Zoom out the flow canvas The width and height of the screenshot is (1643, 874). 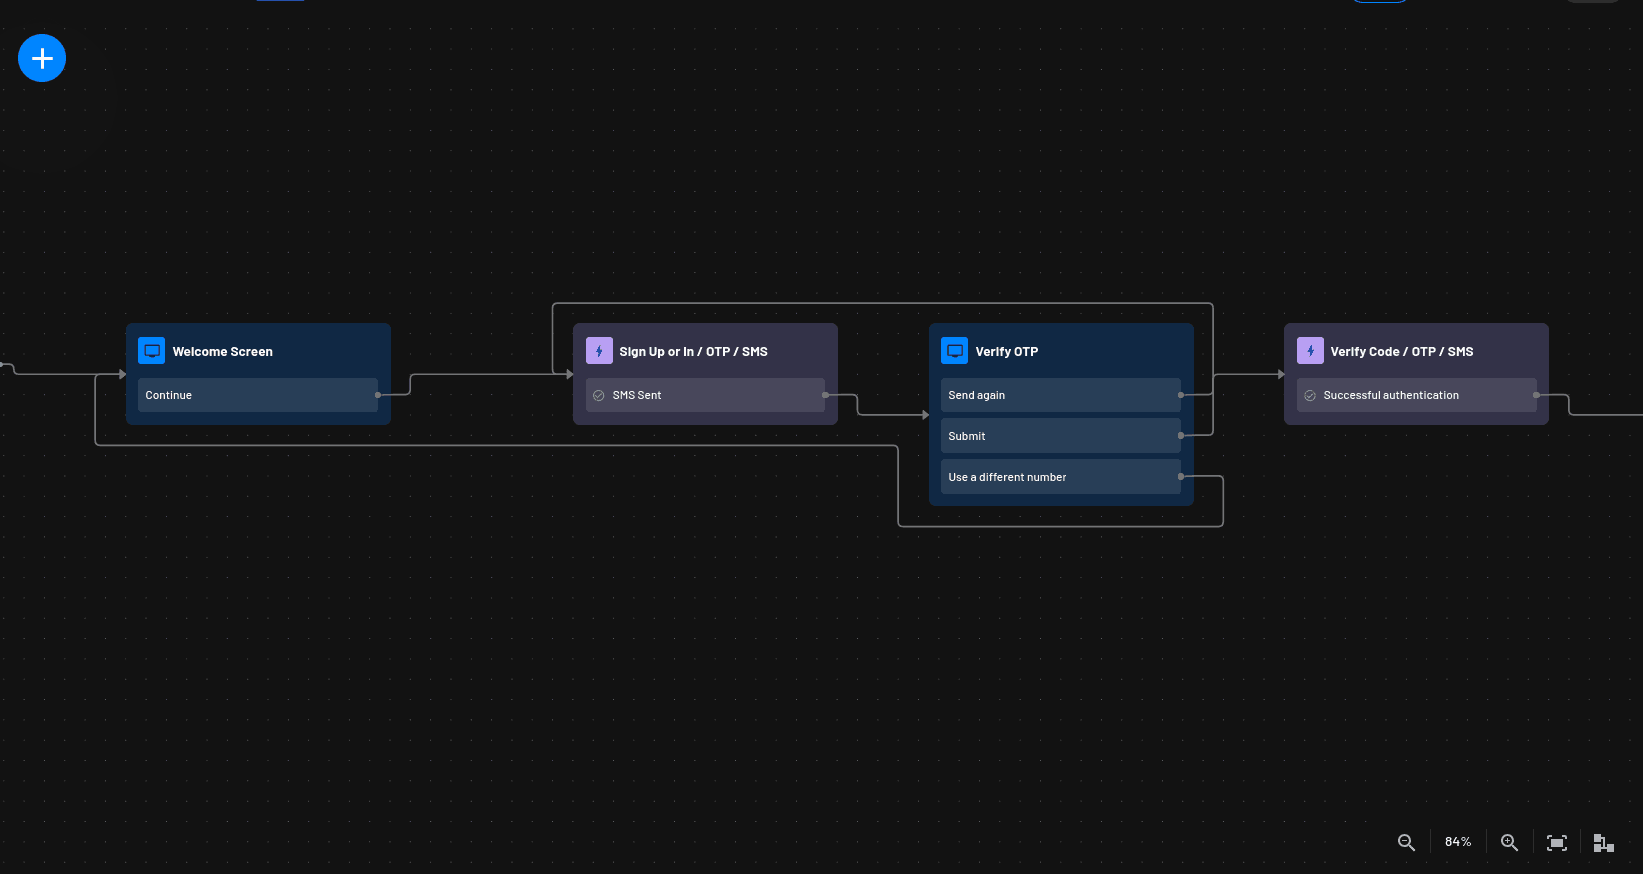(1406, 842)
